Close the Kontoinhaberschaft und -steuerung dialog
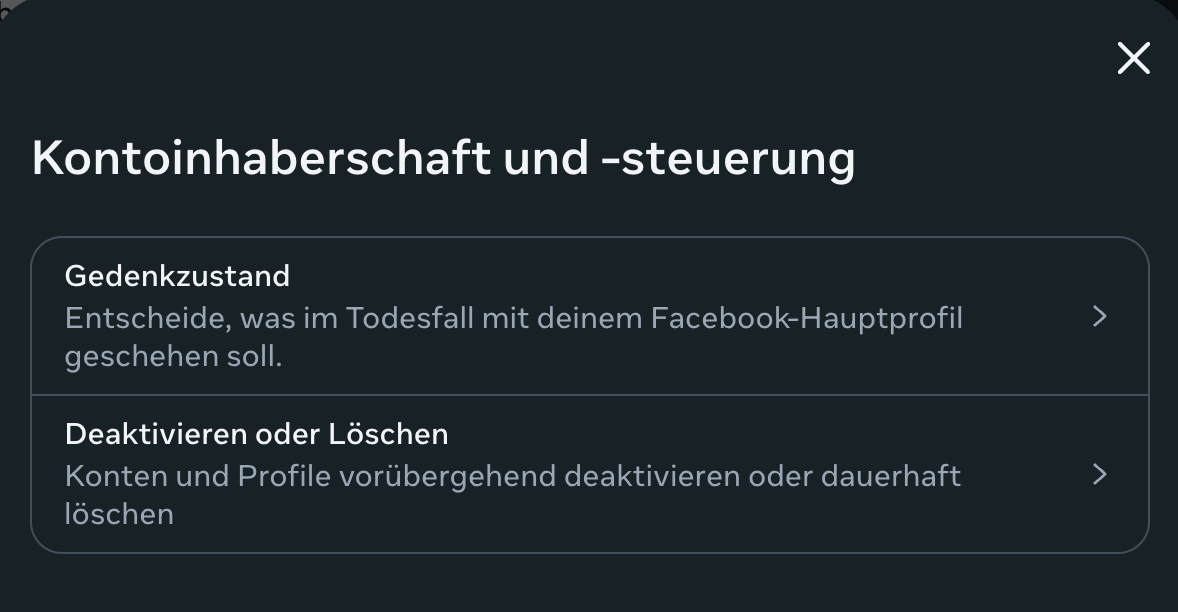 click(x=1133, y=59)
